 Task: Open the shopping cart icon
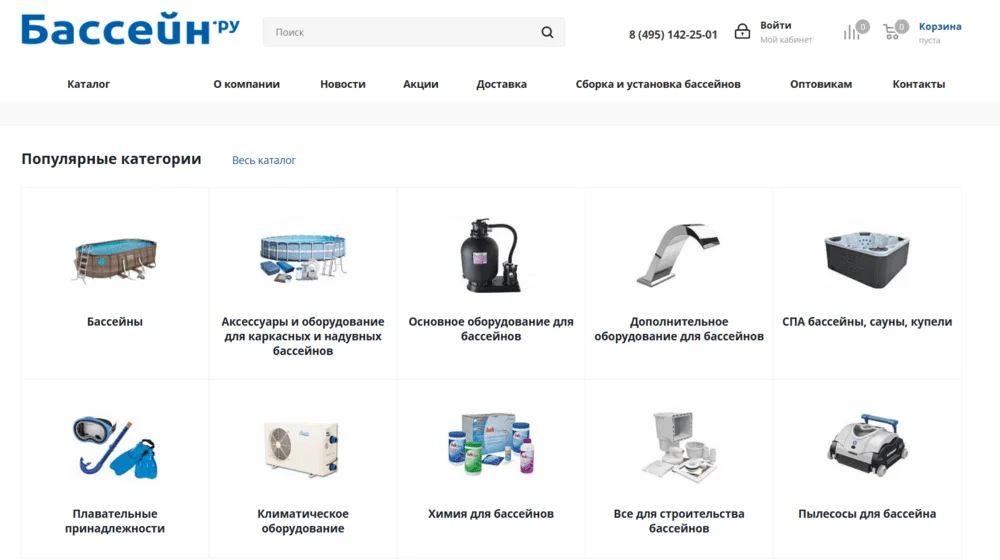click(891, 32)
